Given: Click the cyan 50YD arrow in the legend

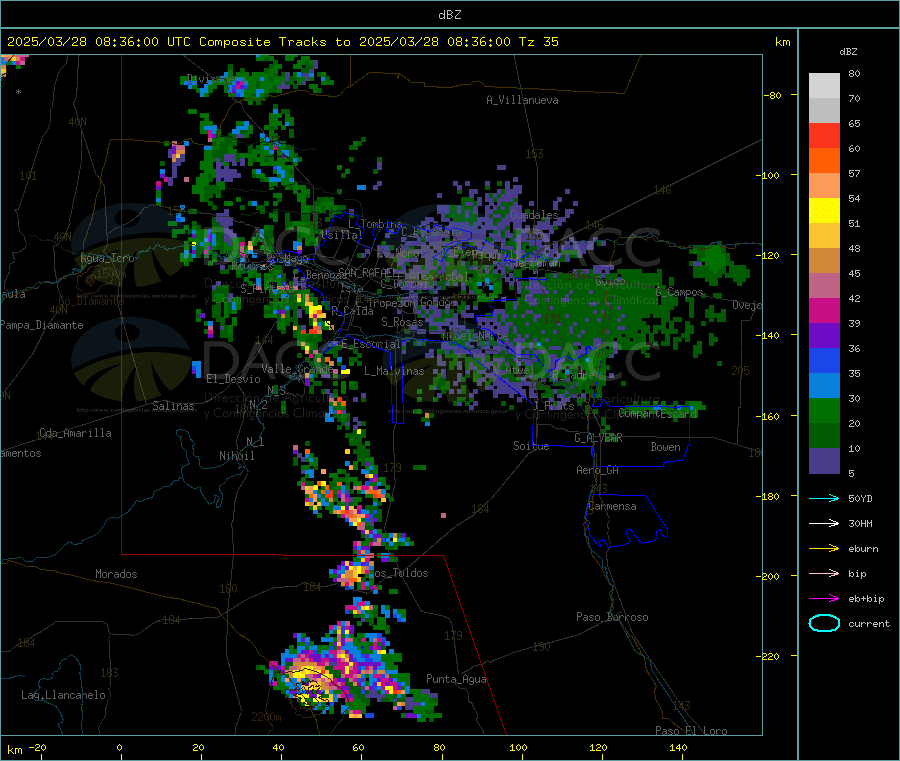Looking at the screenshot, I should pos(824,498).
